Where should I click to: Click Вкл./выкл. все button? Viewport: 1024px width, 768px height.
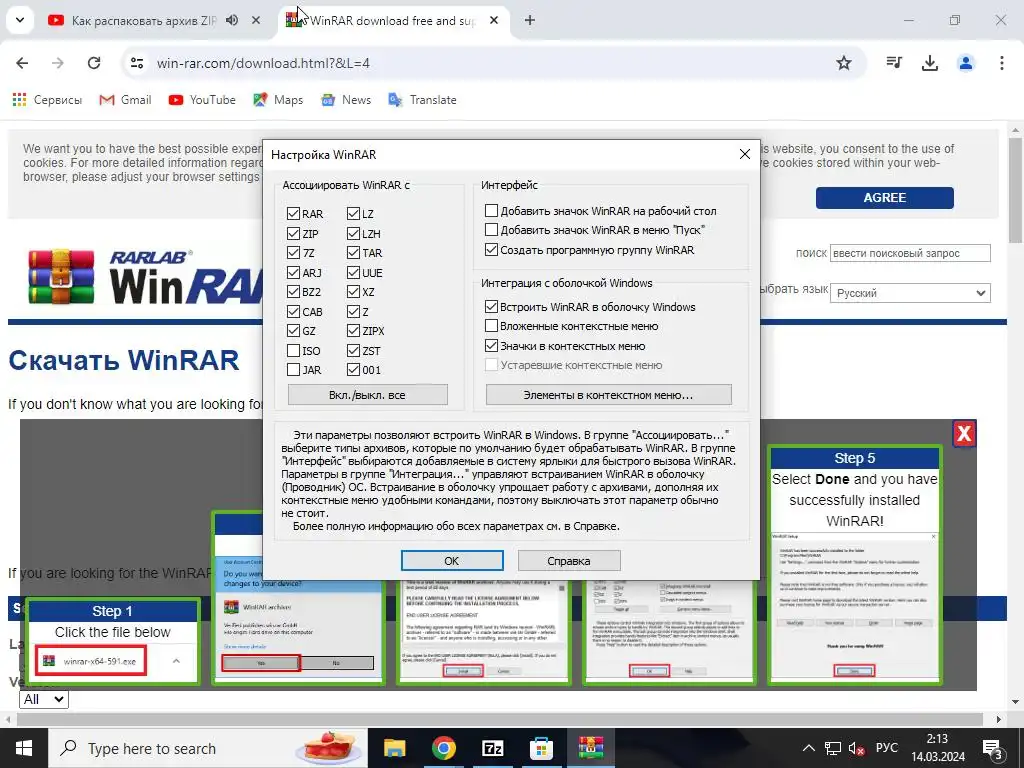[x=368, y=394]
